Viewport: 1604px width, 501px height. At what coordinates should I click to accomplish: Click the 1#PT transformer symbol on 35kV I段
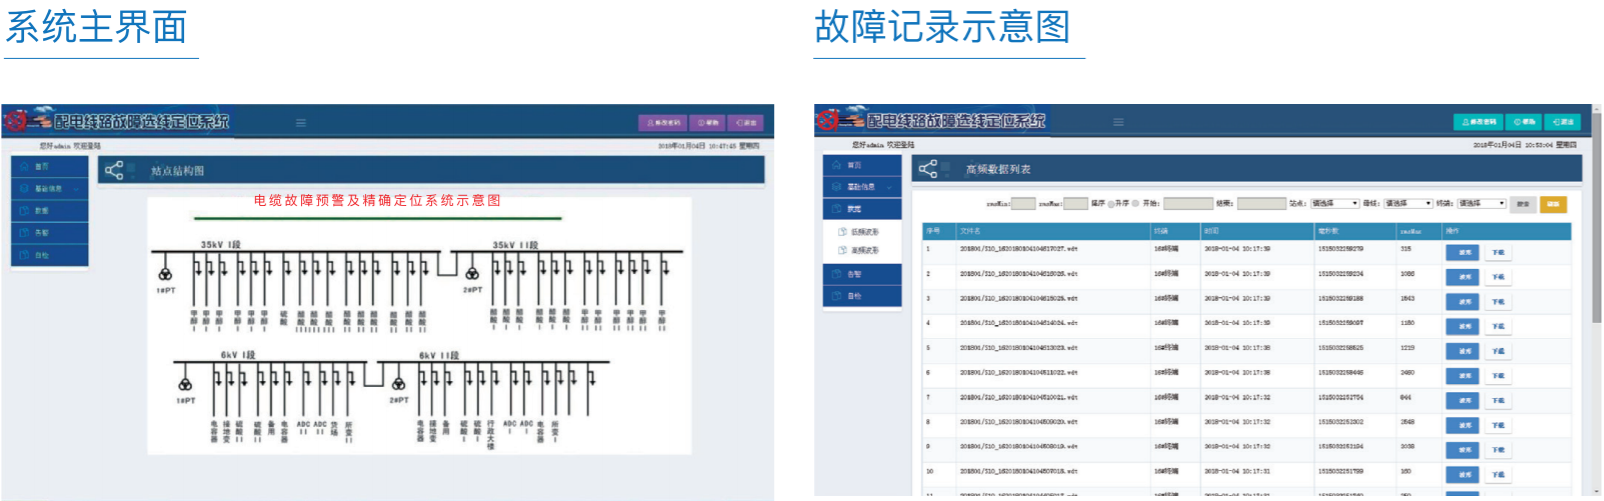tap(166, 274)
